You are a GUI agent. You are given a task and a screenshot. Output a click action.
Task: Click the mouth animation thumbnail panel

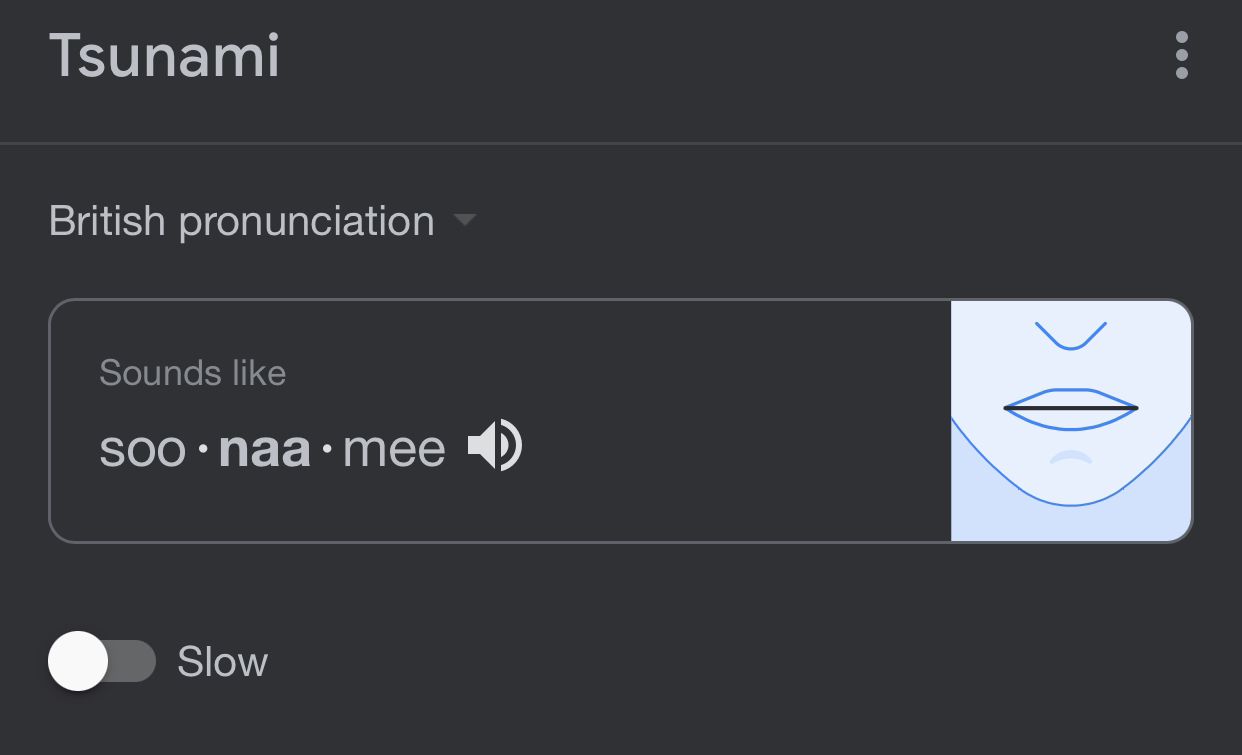coord(1071,421)
